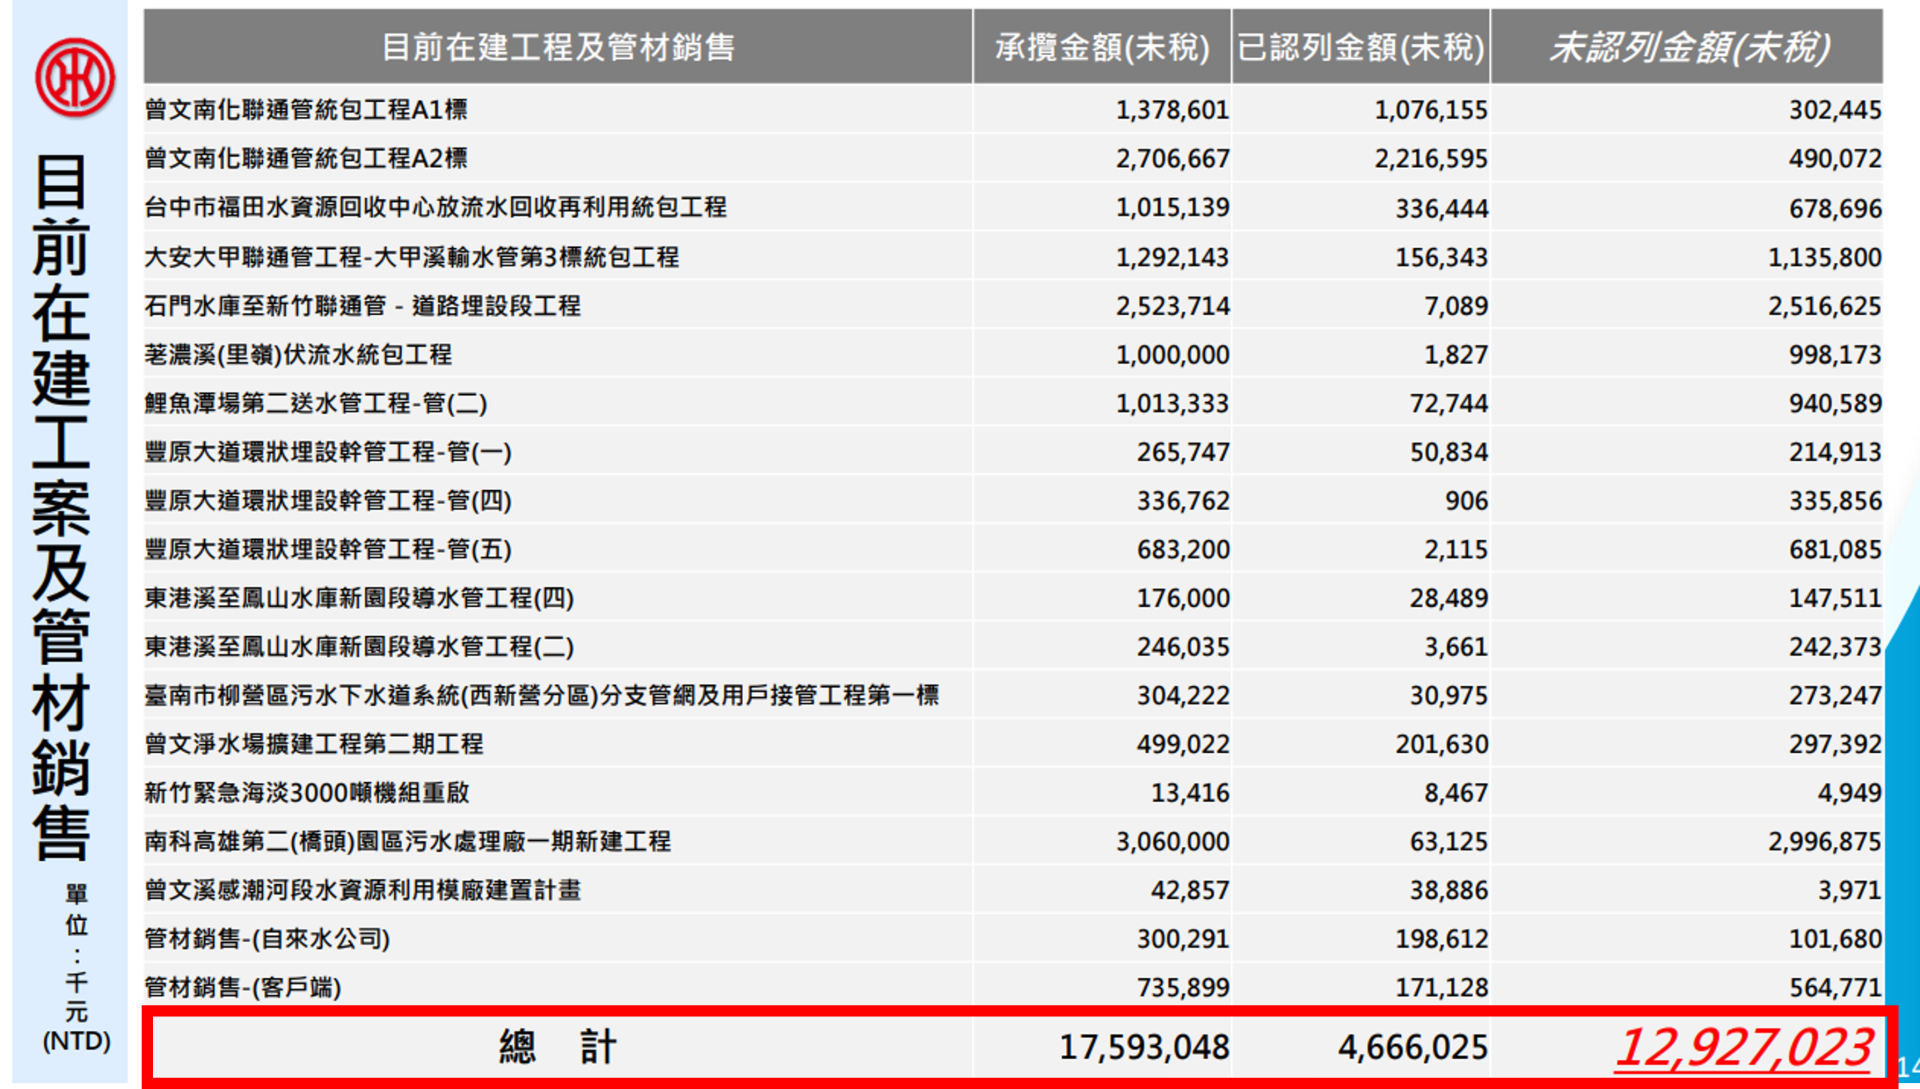Click 曾文淨水場擴建工程第二期工程
Screen dimensions: 1920x1089
coord(313,744)
